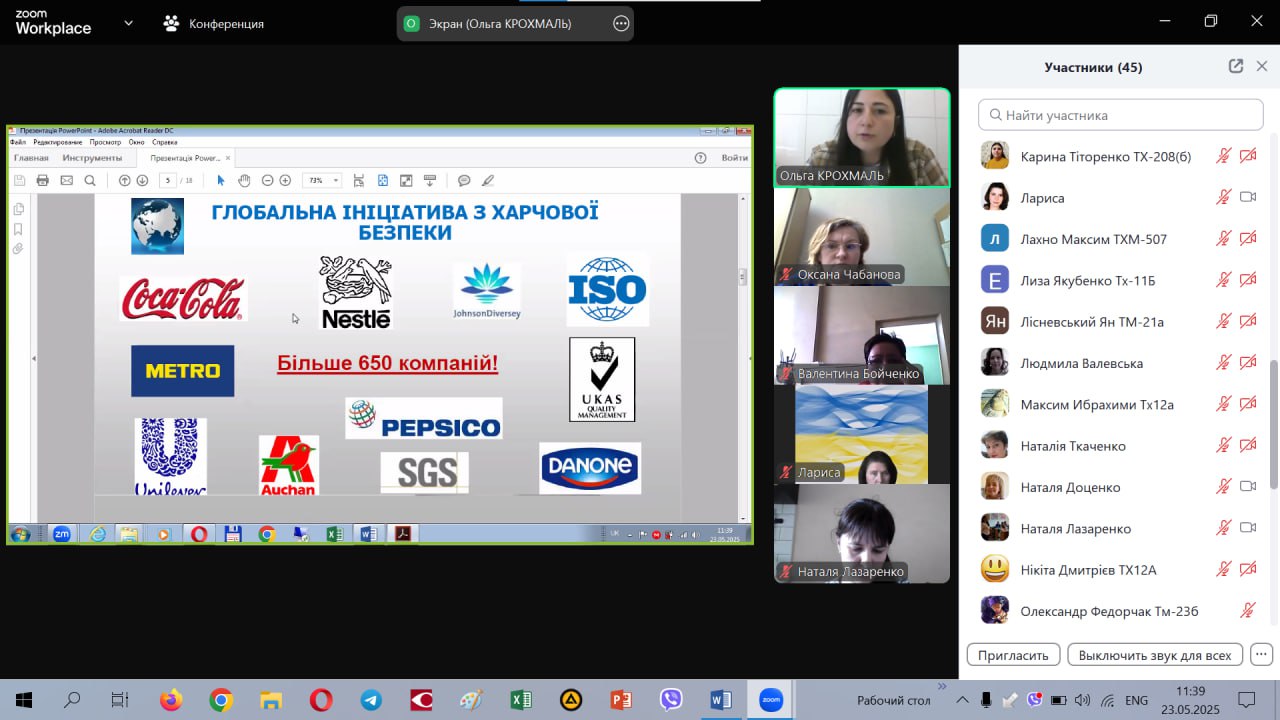The height and width of the screenshot is (720, 1280).
Task: Open the Конференция tab
Action: (x=214, y=23)
